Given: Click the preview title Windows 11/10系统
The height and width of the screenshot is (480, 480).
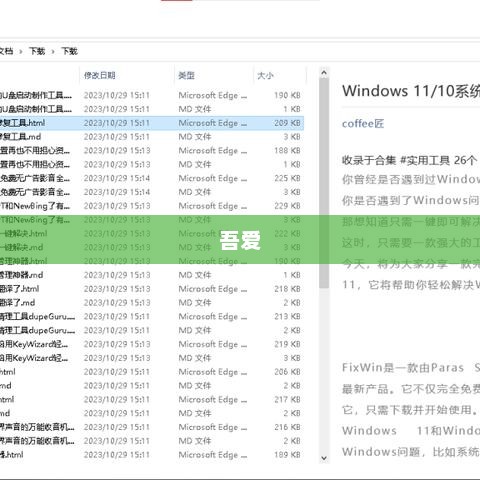Looking at the screenshot, I should [x=411, y=91].
